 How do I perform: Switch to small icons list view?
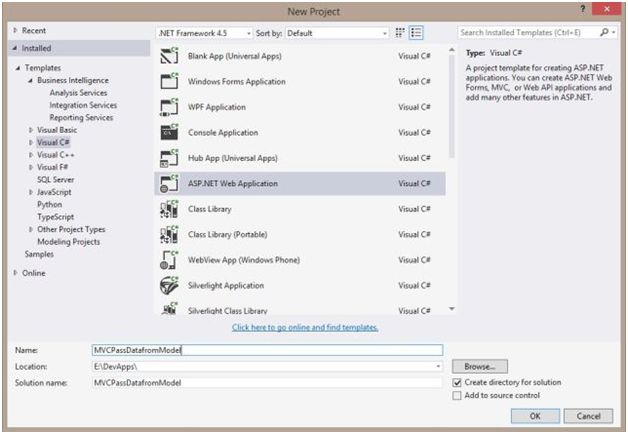pos(416,33)
